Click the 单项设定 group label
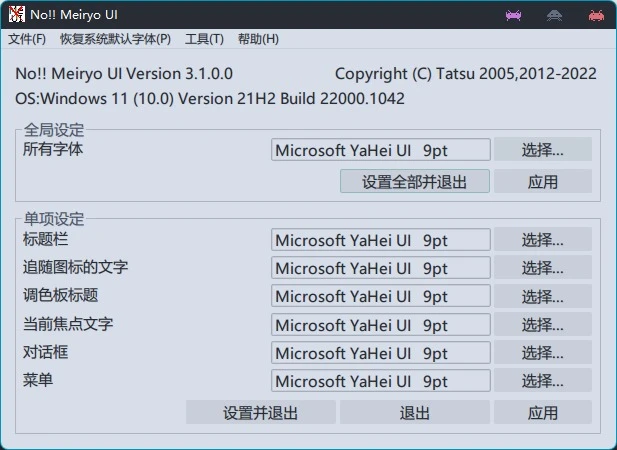 54,219
